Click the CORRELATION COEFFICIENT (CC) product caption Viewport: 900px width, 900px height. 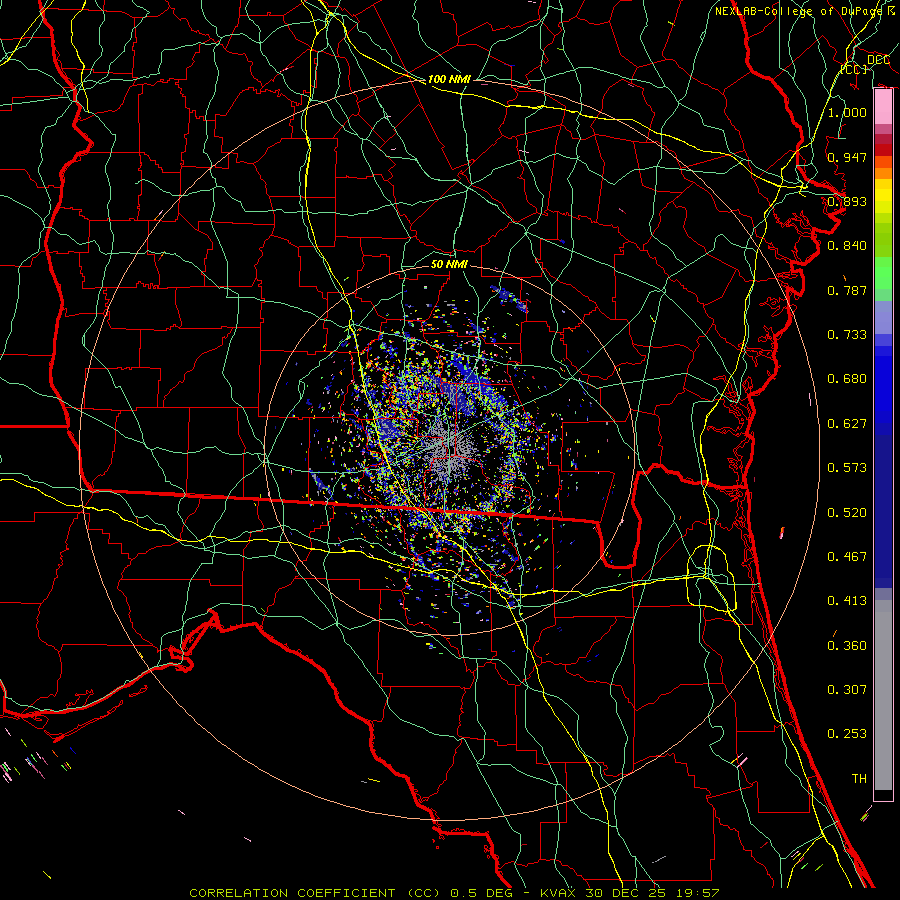tap(315, 893)
